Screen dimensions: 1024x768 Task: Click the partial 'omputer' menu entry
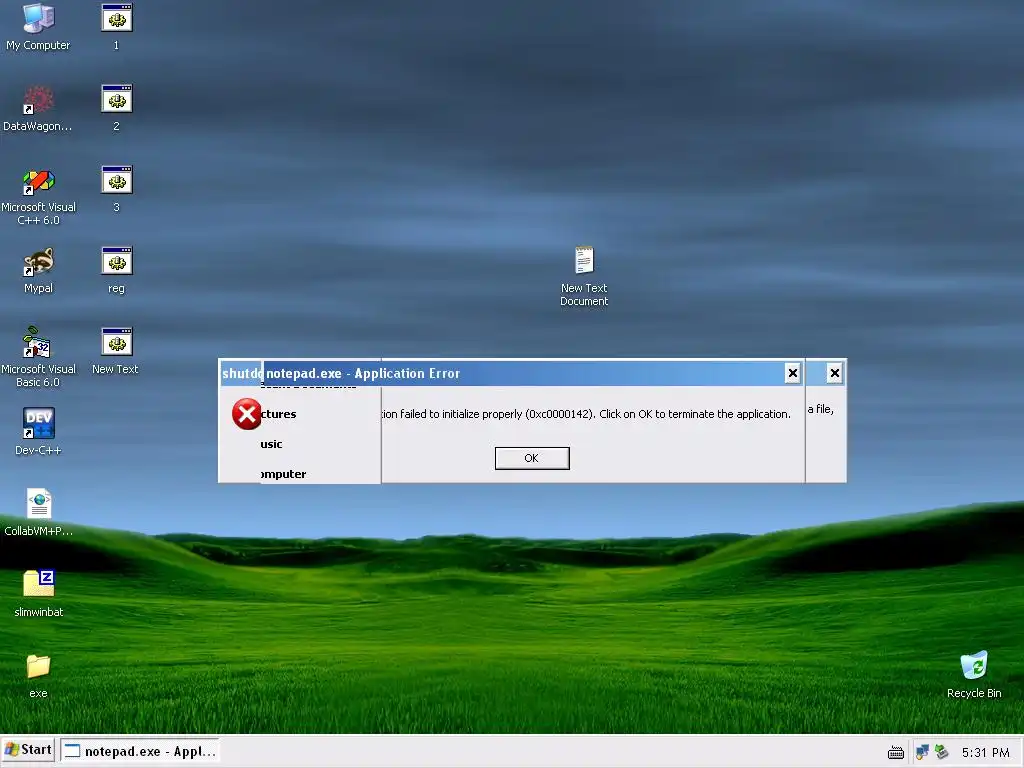[x=283, y=474]
